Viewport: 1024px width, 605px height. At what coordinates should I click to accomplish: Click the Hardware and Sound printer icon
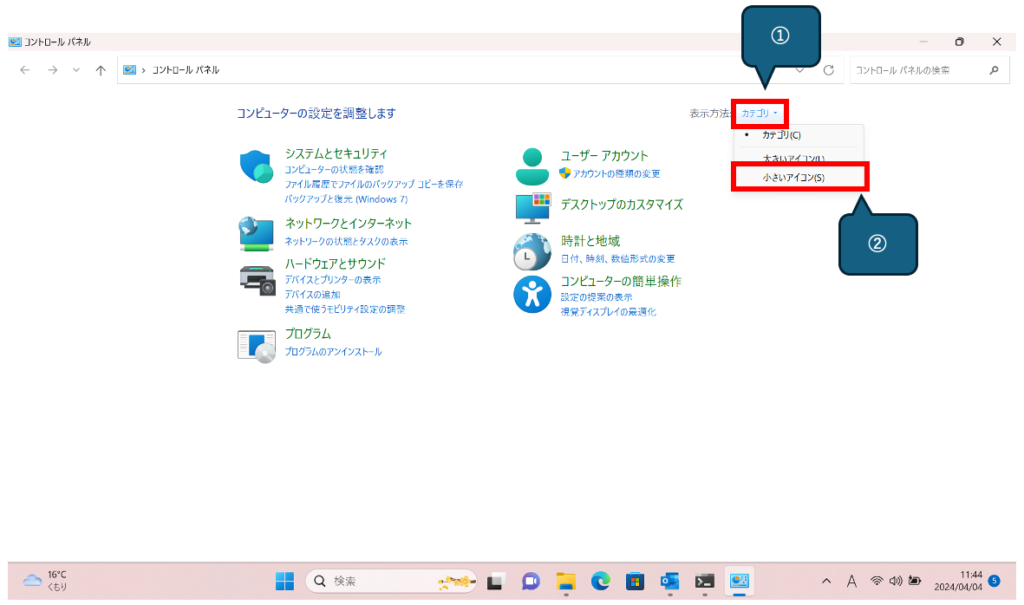pyautogui.click(x=257, y=278)
